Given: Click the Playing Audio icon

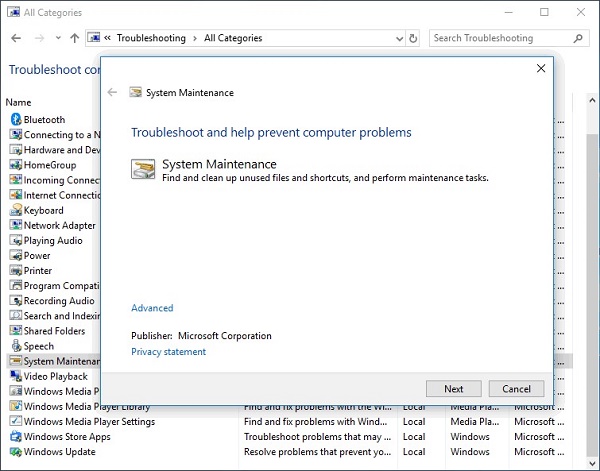Looking at the screenshot, I should (x=15, y=241).
